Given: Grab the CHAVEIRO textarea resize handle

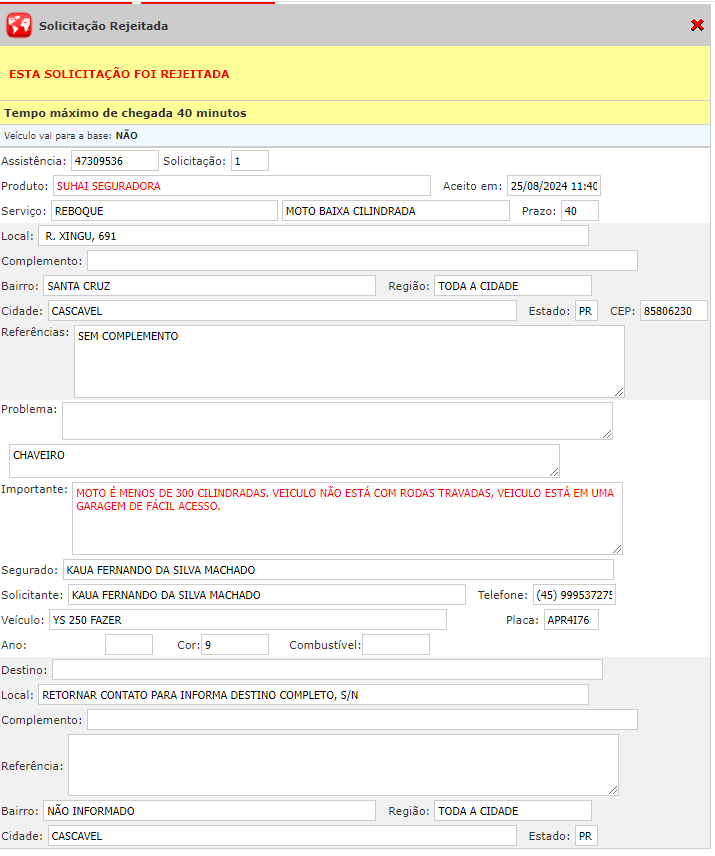Looking at the screenshot, I should [554, 472].
